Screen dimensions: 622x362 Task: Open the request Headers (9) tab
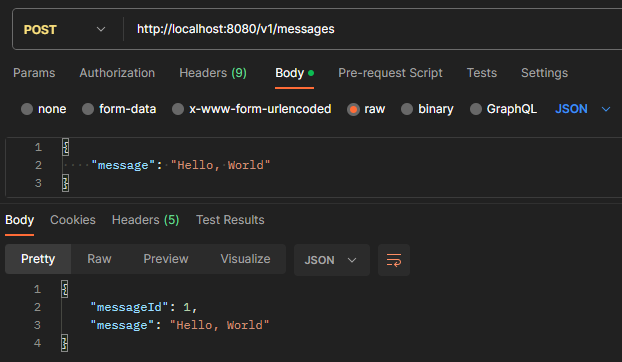click(213, 73)
